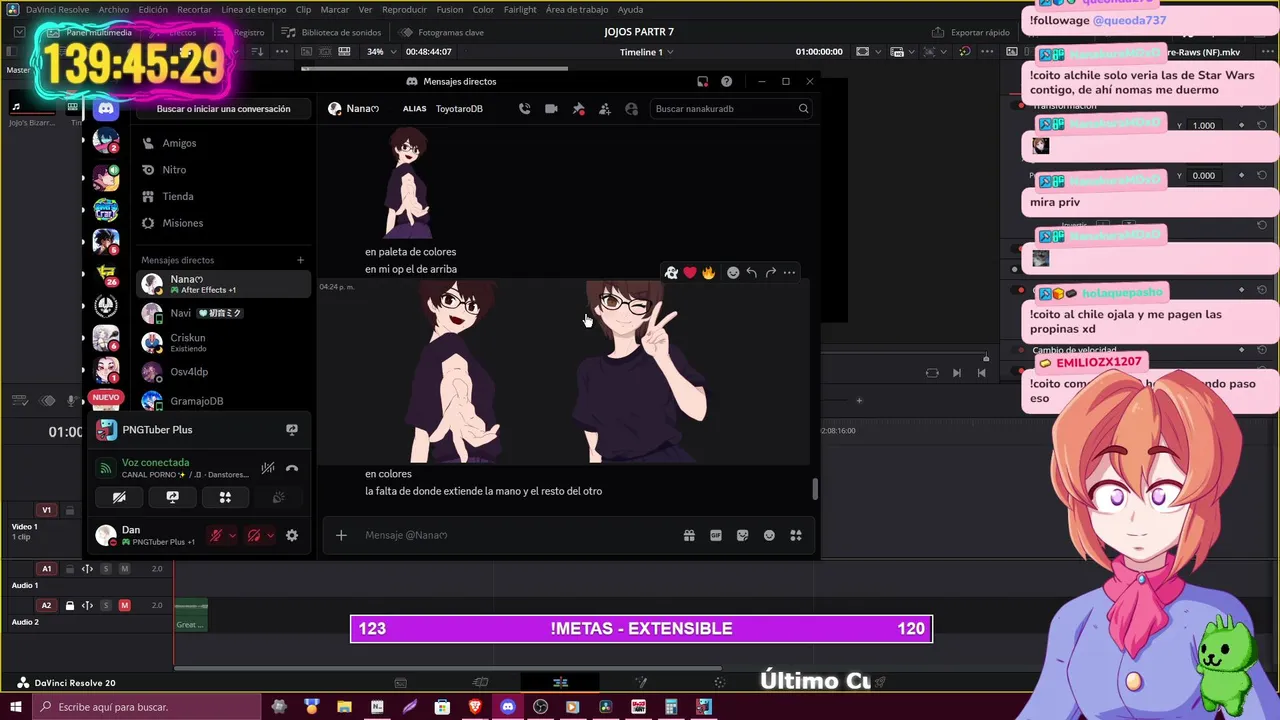Open the Área de trabajo menu
Image resolution: width=1280 pixels, height=720 pixels.
coord(577,9)
